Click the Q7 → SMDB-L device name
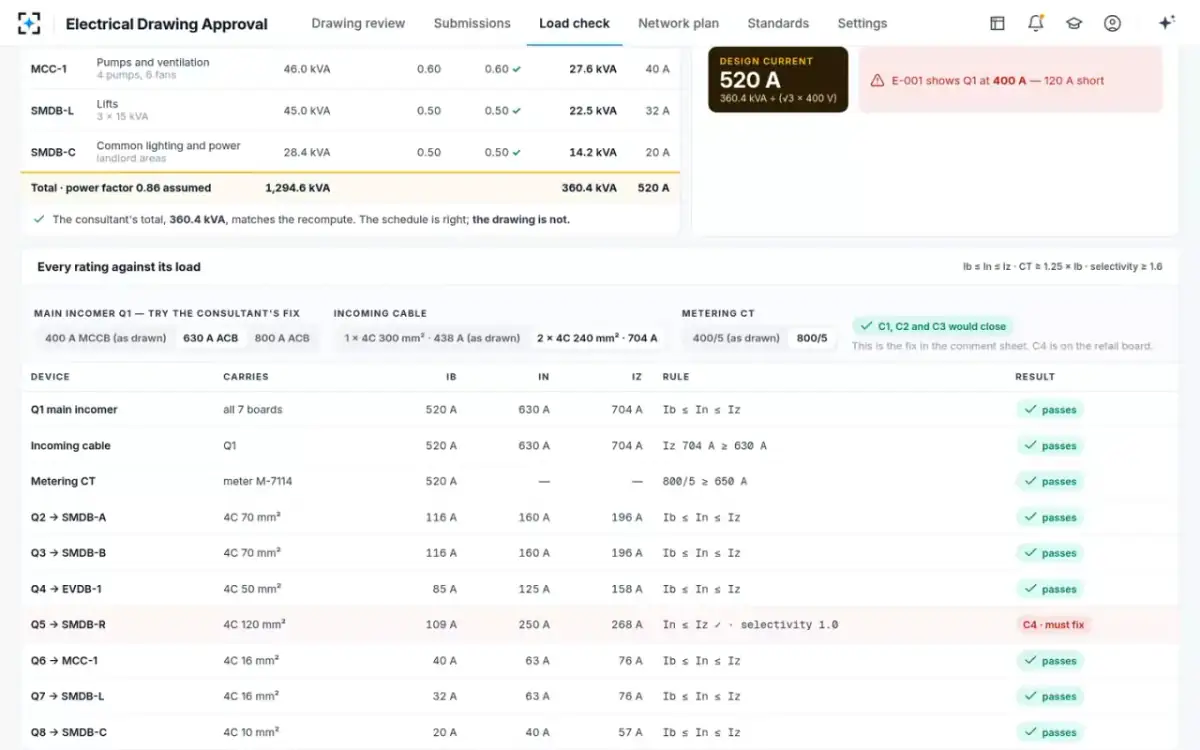The image size is (1200, 750). [x=67, y=697]
